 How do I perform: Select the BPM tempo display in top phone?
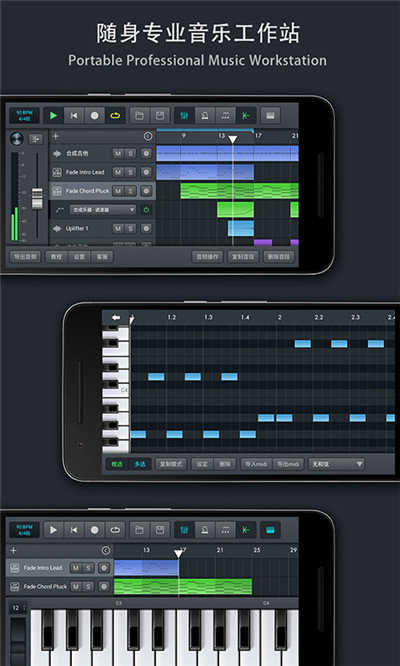pyautogui.click(x=24, y=115)
